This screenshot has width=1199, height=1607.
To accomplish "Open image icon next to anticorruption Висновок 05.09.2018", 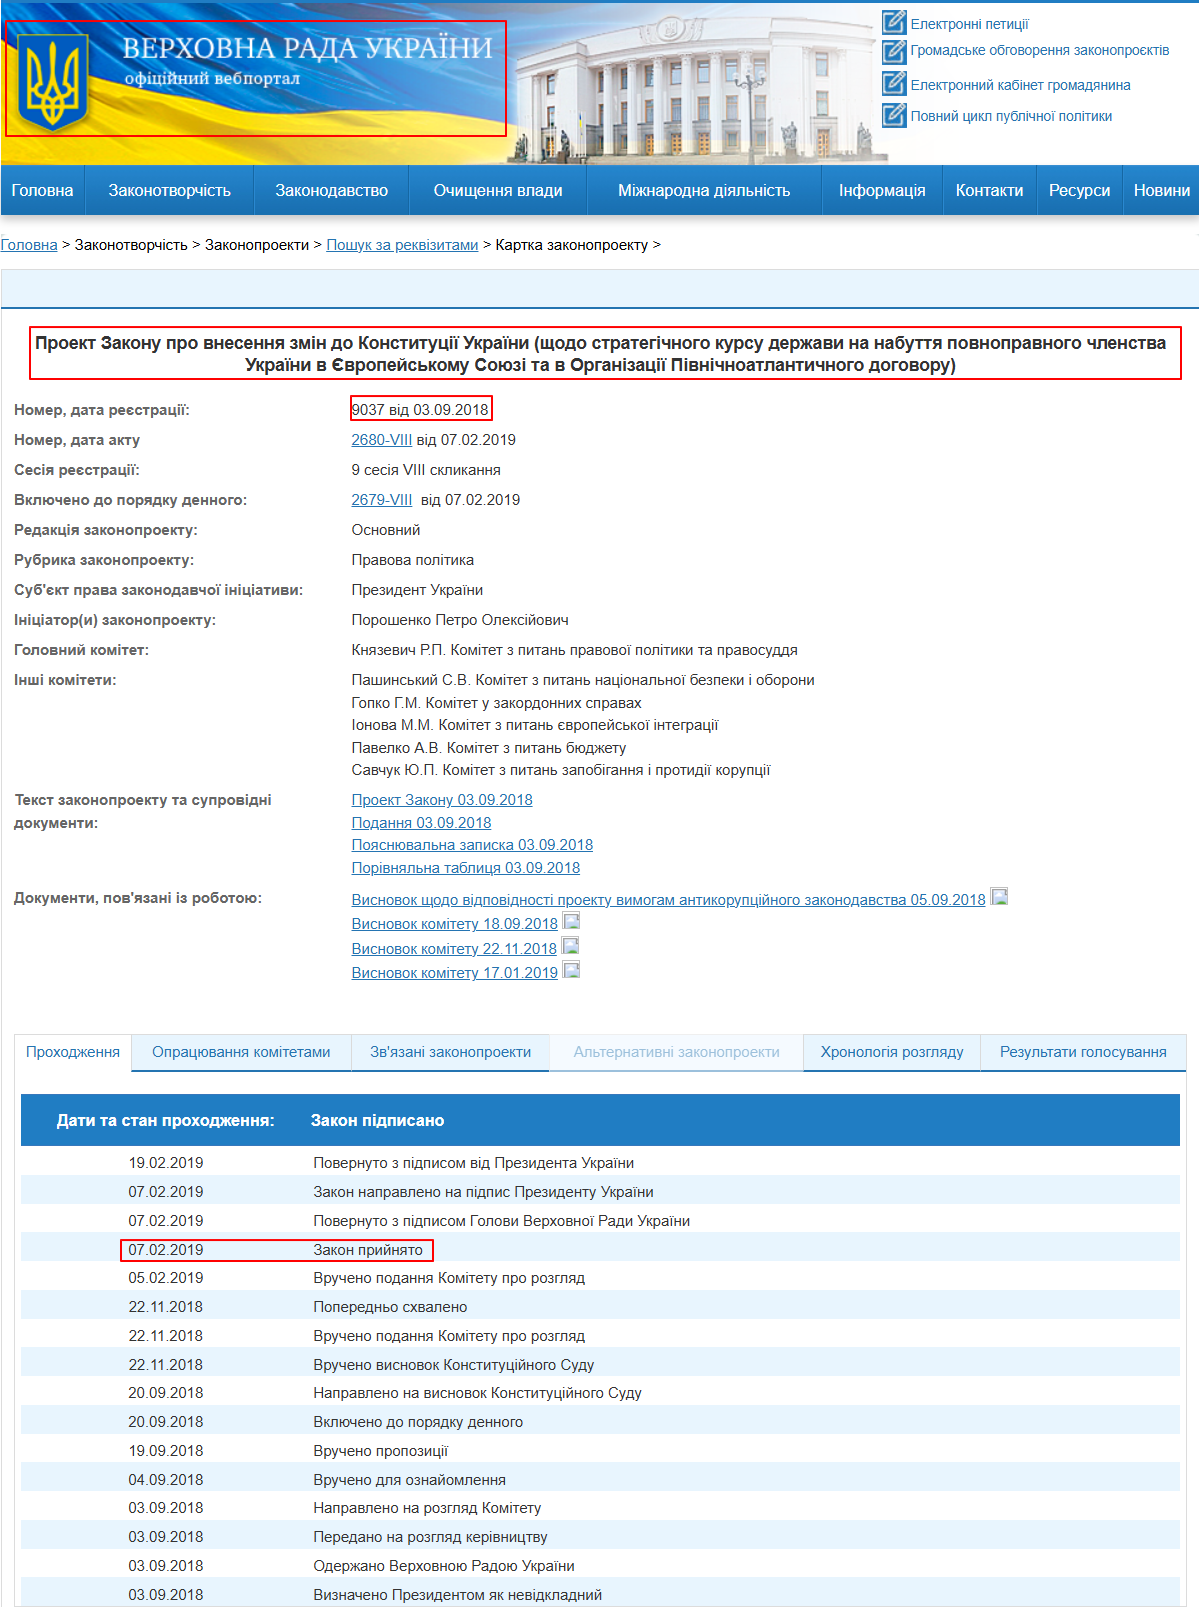I will [x=999, y=897].
